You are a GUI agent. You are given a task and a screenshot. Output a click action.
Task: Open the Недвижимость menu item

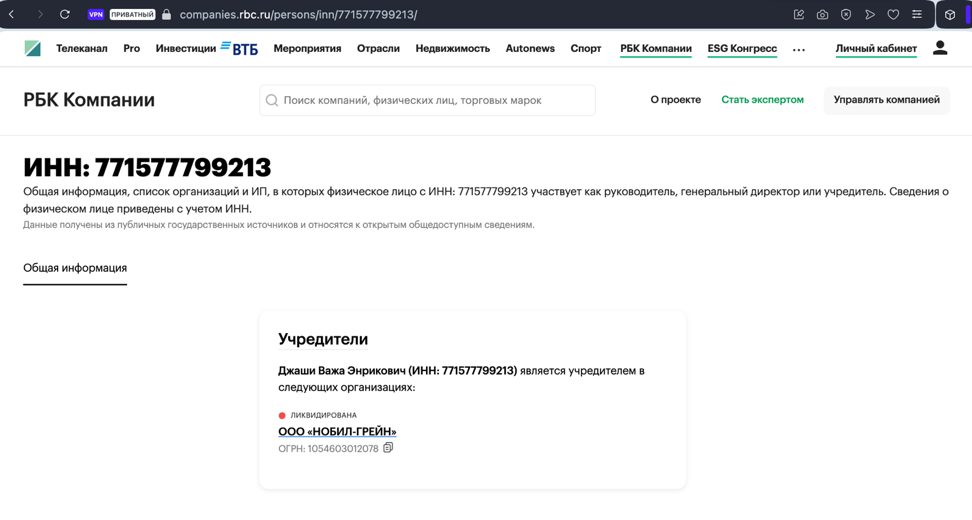pyautogui.click(x=452, y=48)
